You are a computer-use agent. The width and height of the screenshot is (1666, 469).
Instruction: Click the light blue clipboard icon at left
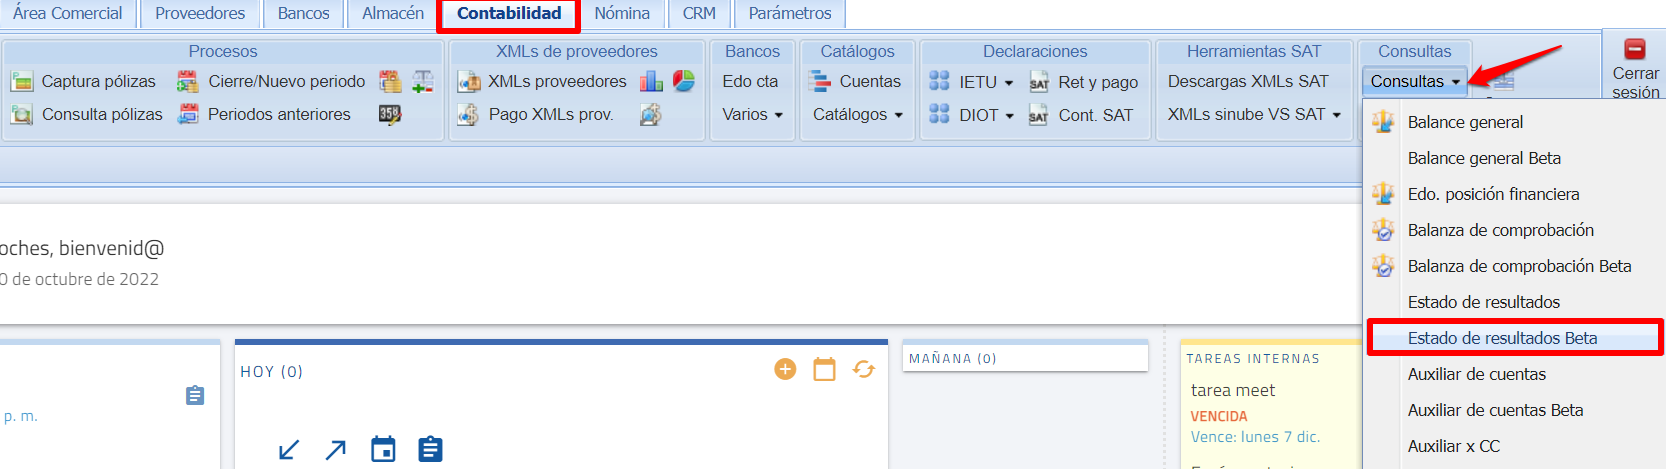point(195,395)
